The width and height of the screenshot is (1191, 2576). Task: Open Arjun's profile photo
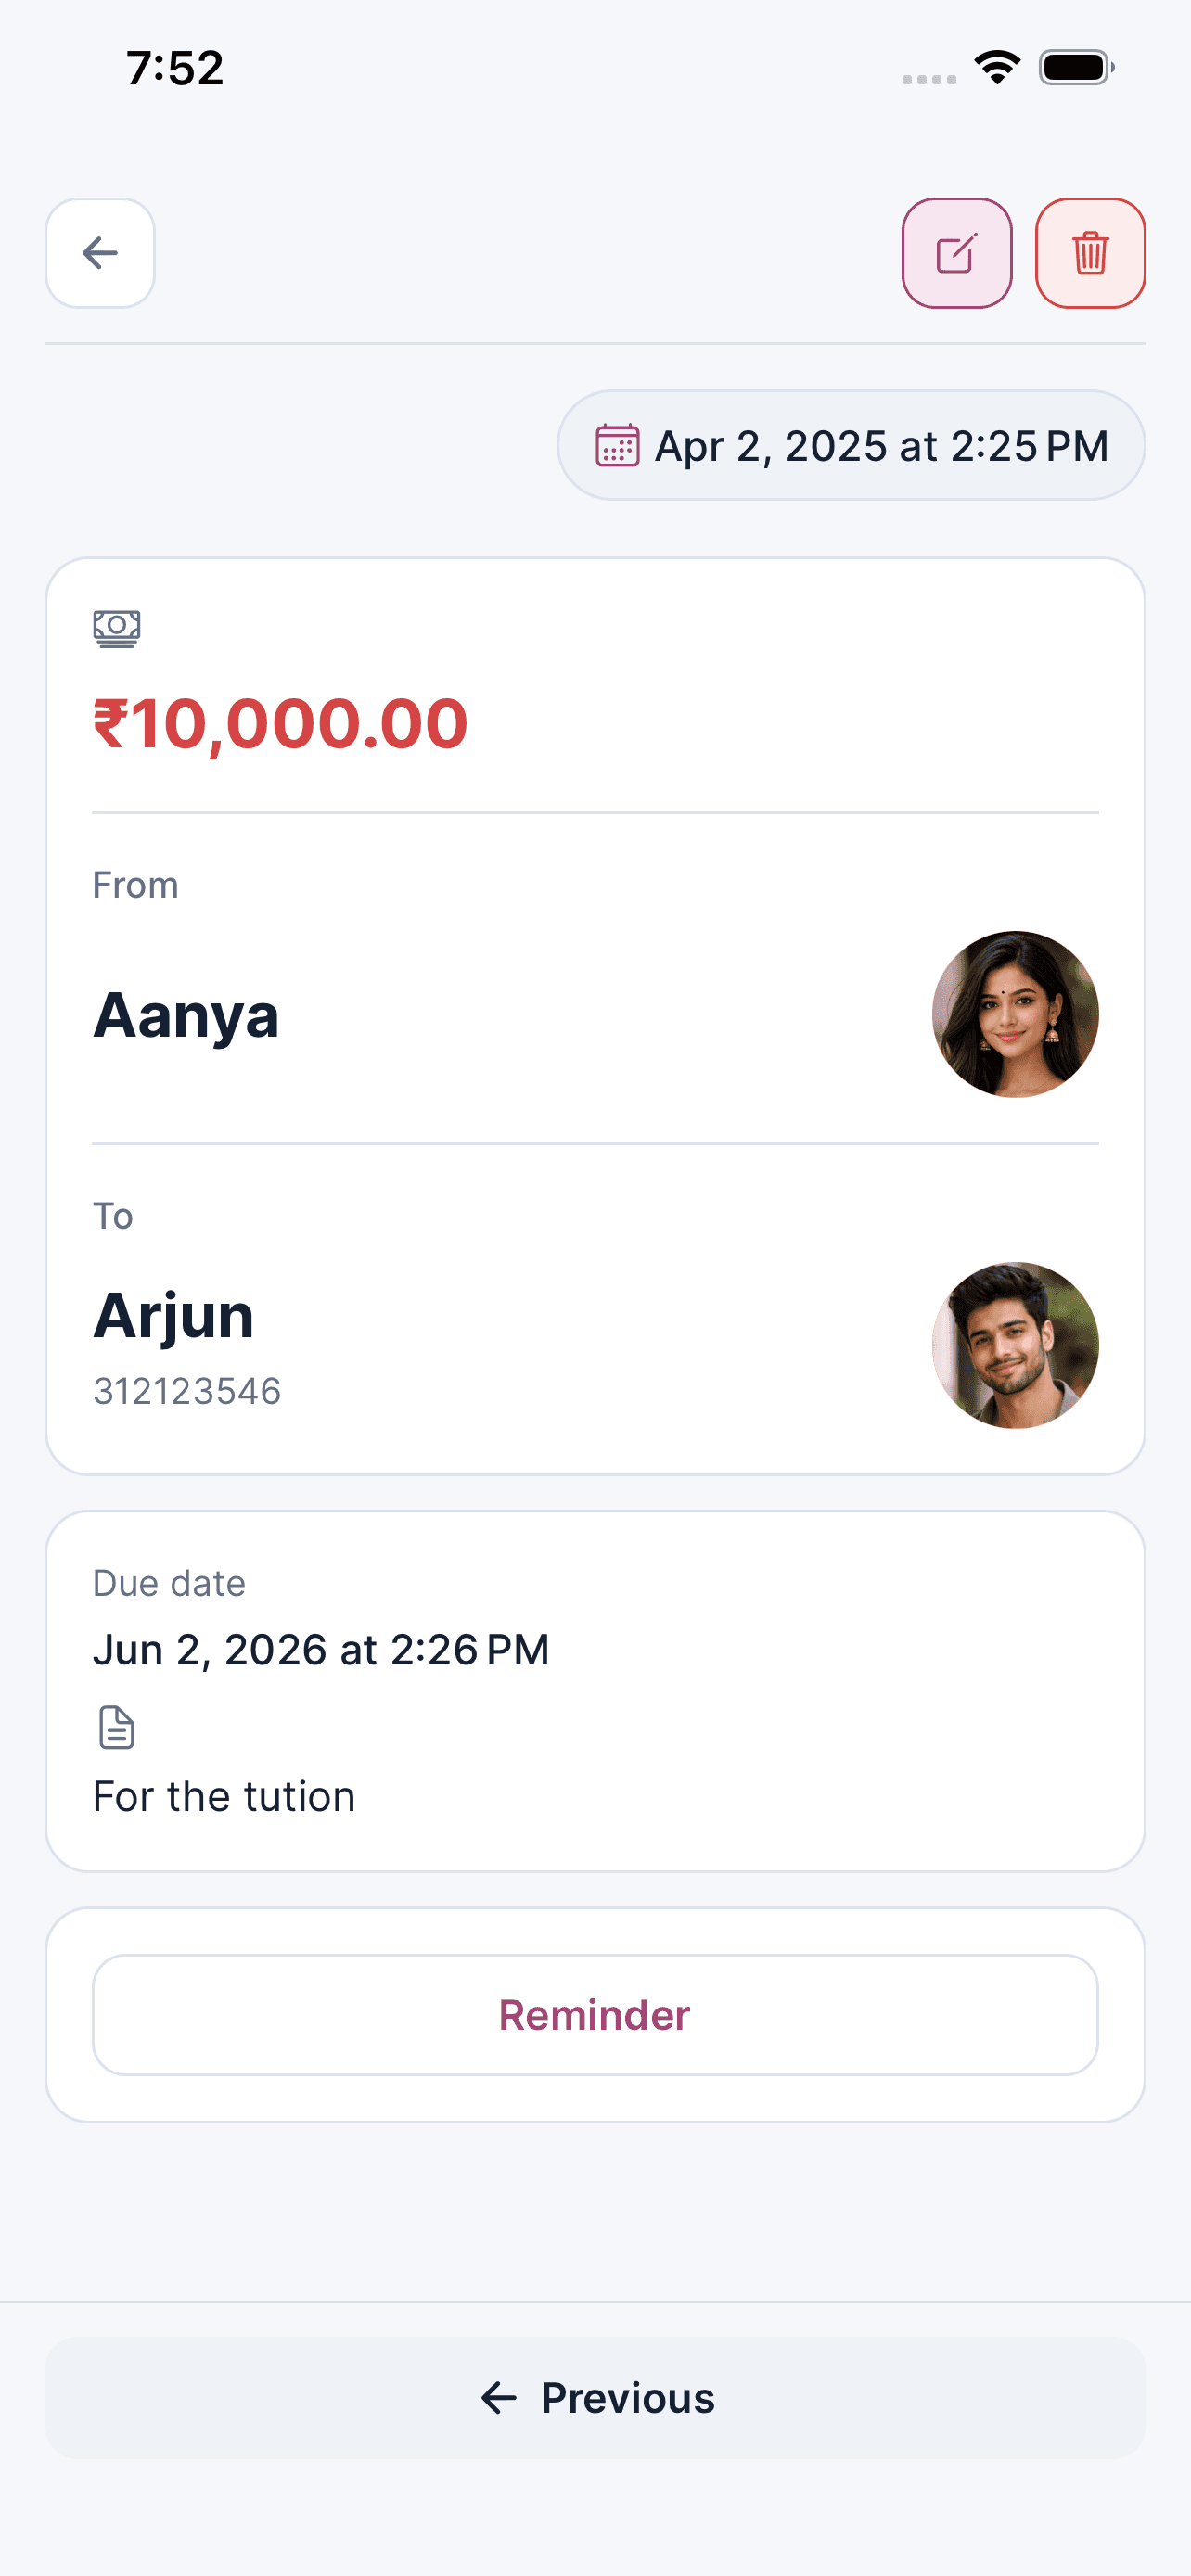pyautogui.click(x=1015, y=1345)
